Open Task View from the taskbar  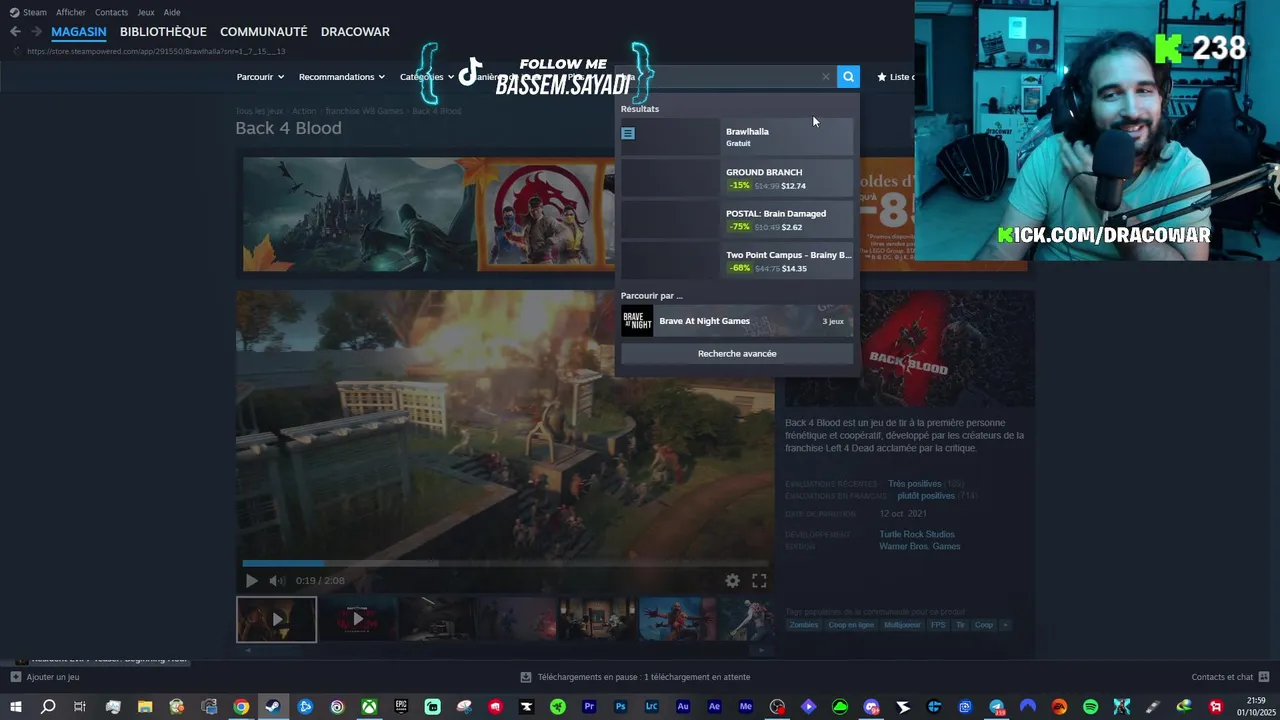tap(80, 707)
